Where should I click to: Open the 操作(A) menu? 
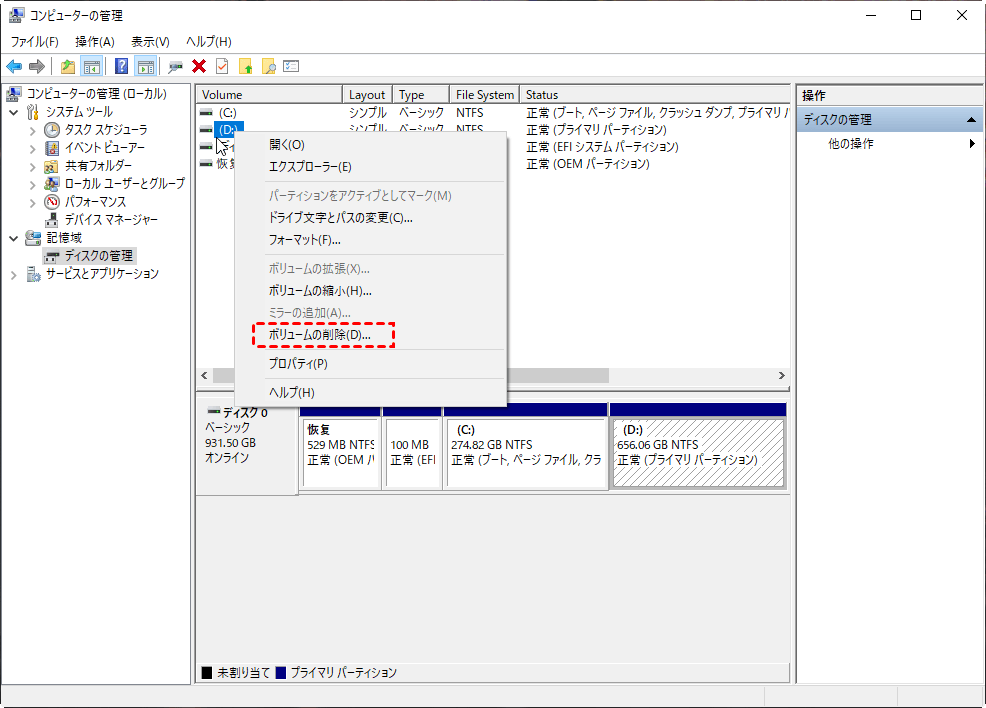[95, 41]
